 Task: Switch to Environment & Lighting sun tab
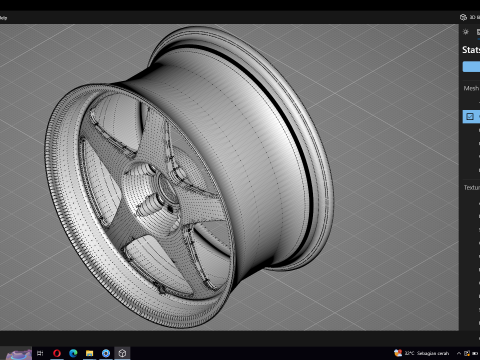pos(466,32)
